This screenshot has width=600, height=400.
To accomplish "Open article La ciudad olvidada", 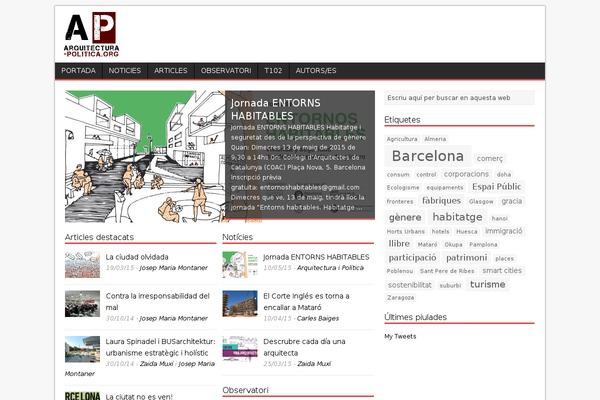I will pos(137,257).
